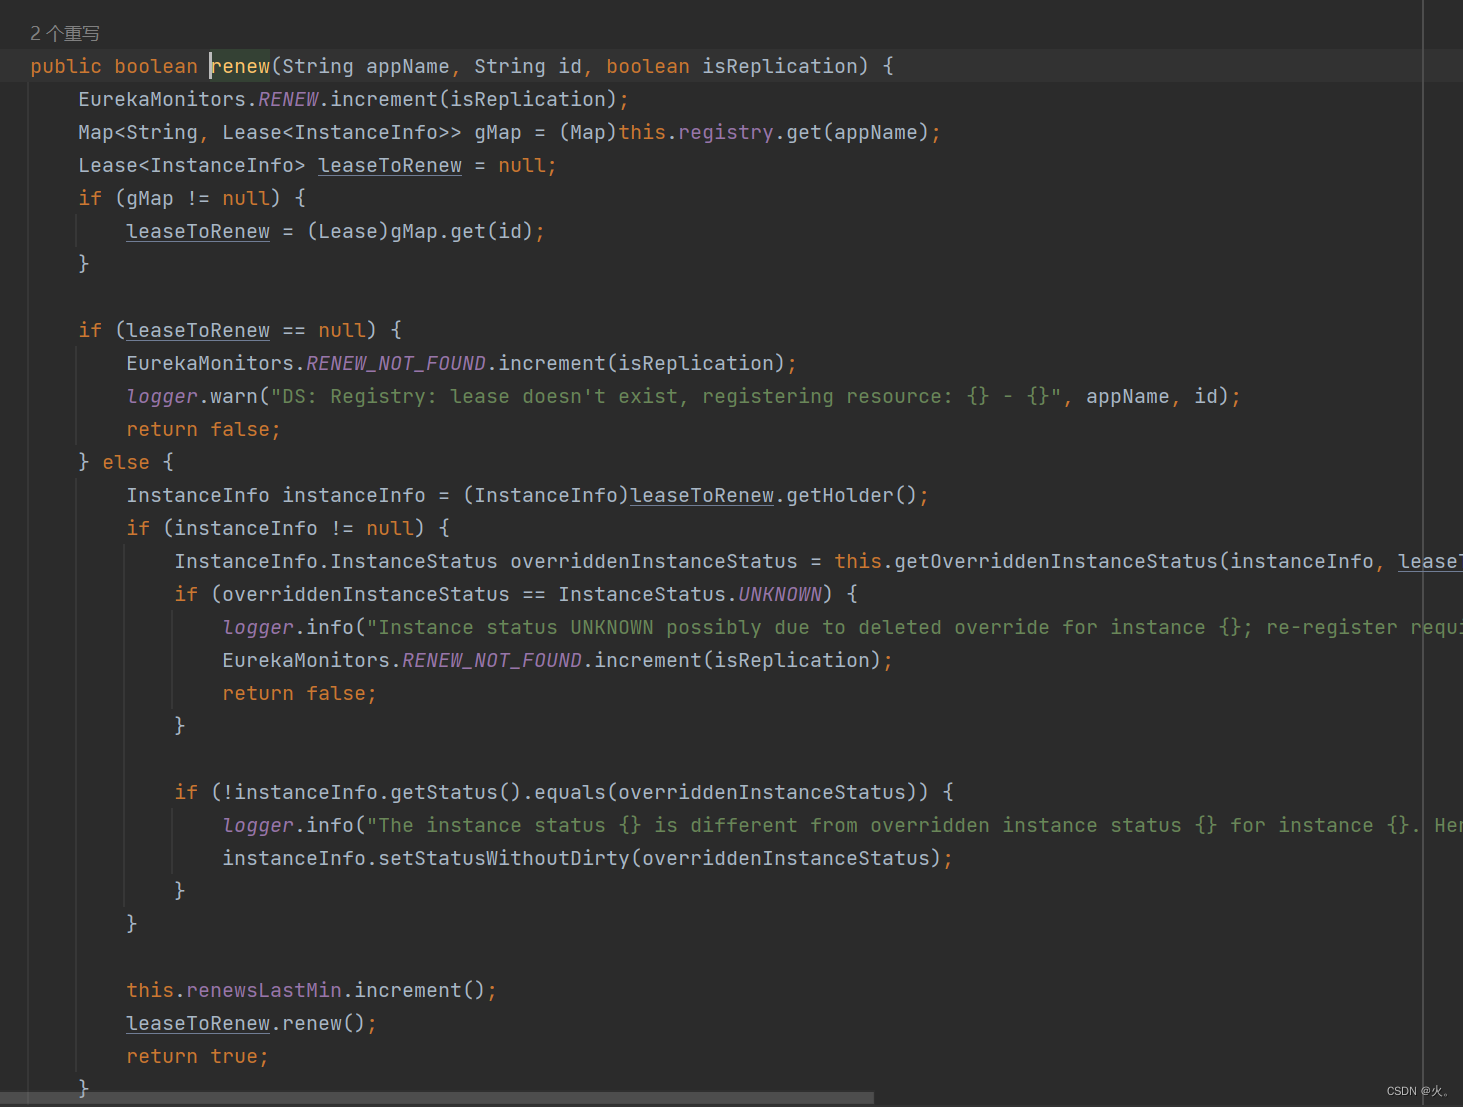
Task: Click the first RENEW_NOT_FOUND constant under leaseToRenew null check
Action: [396, 363]
